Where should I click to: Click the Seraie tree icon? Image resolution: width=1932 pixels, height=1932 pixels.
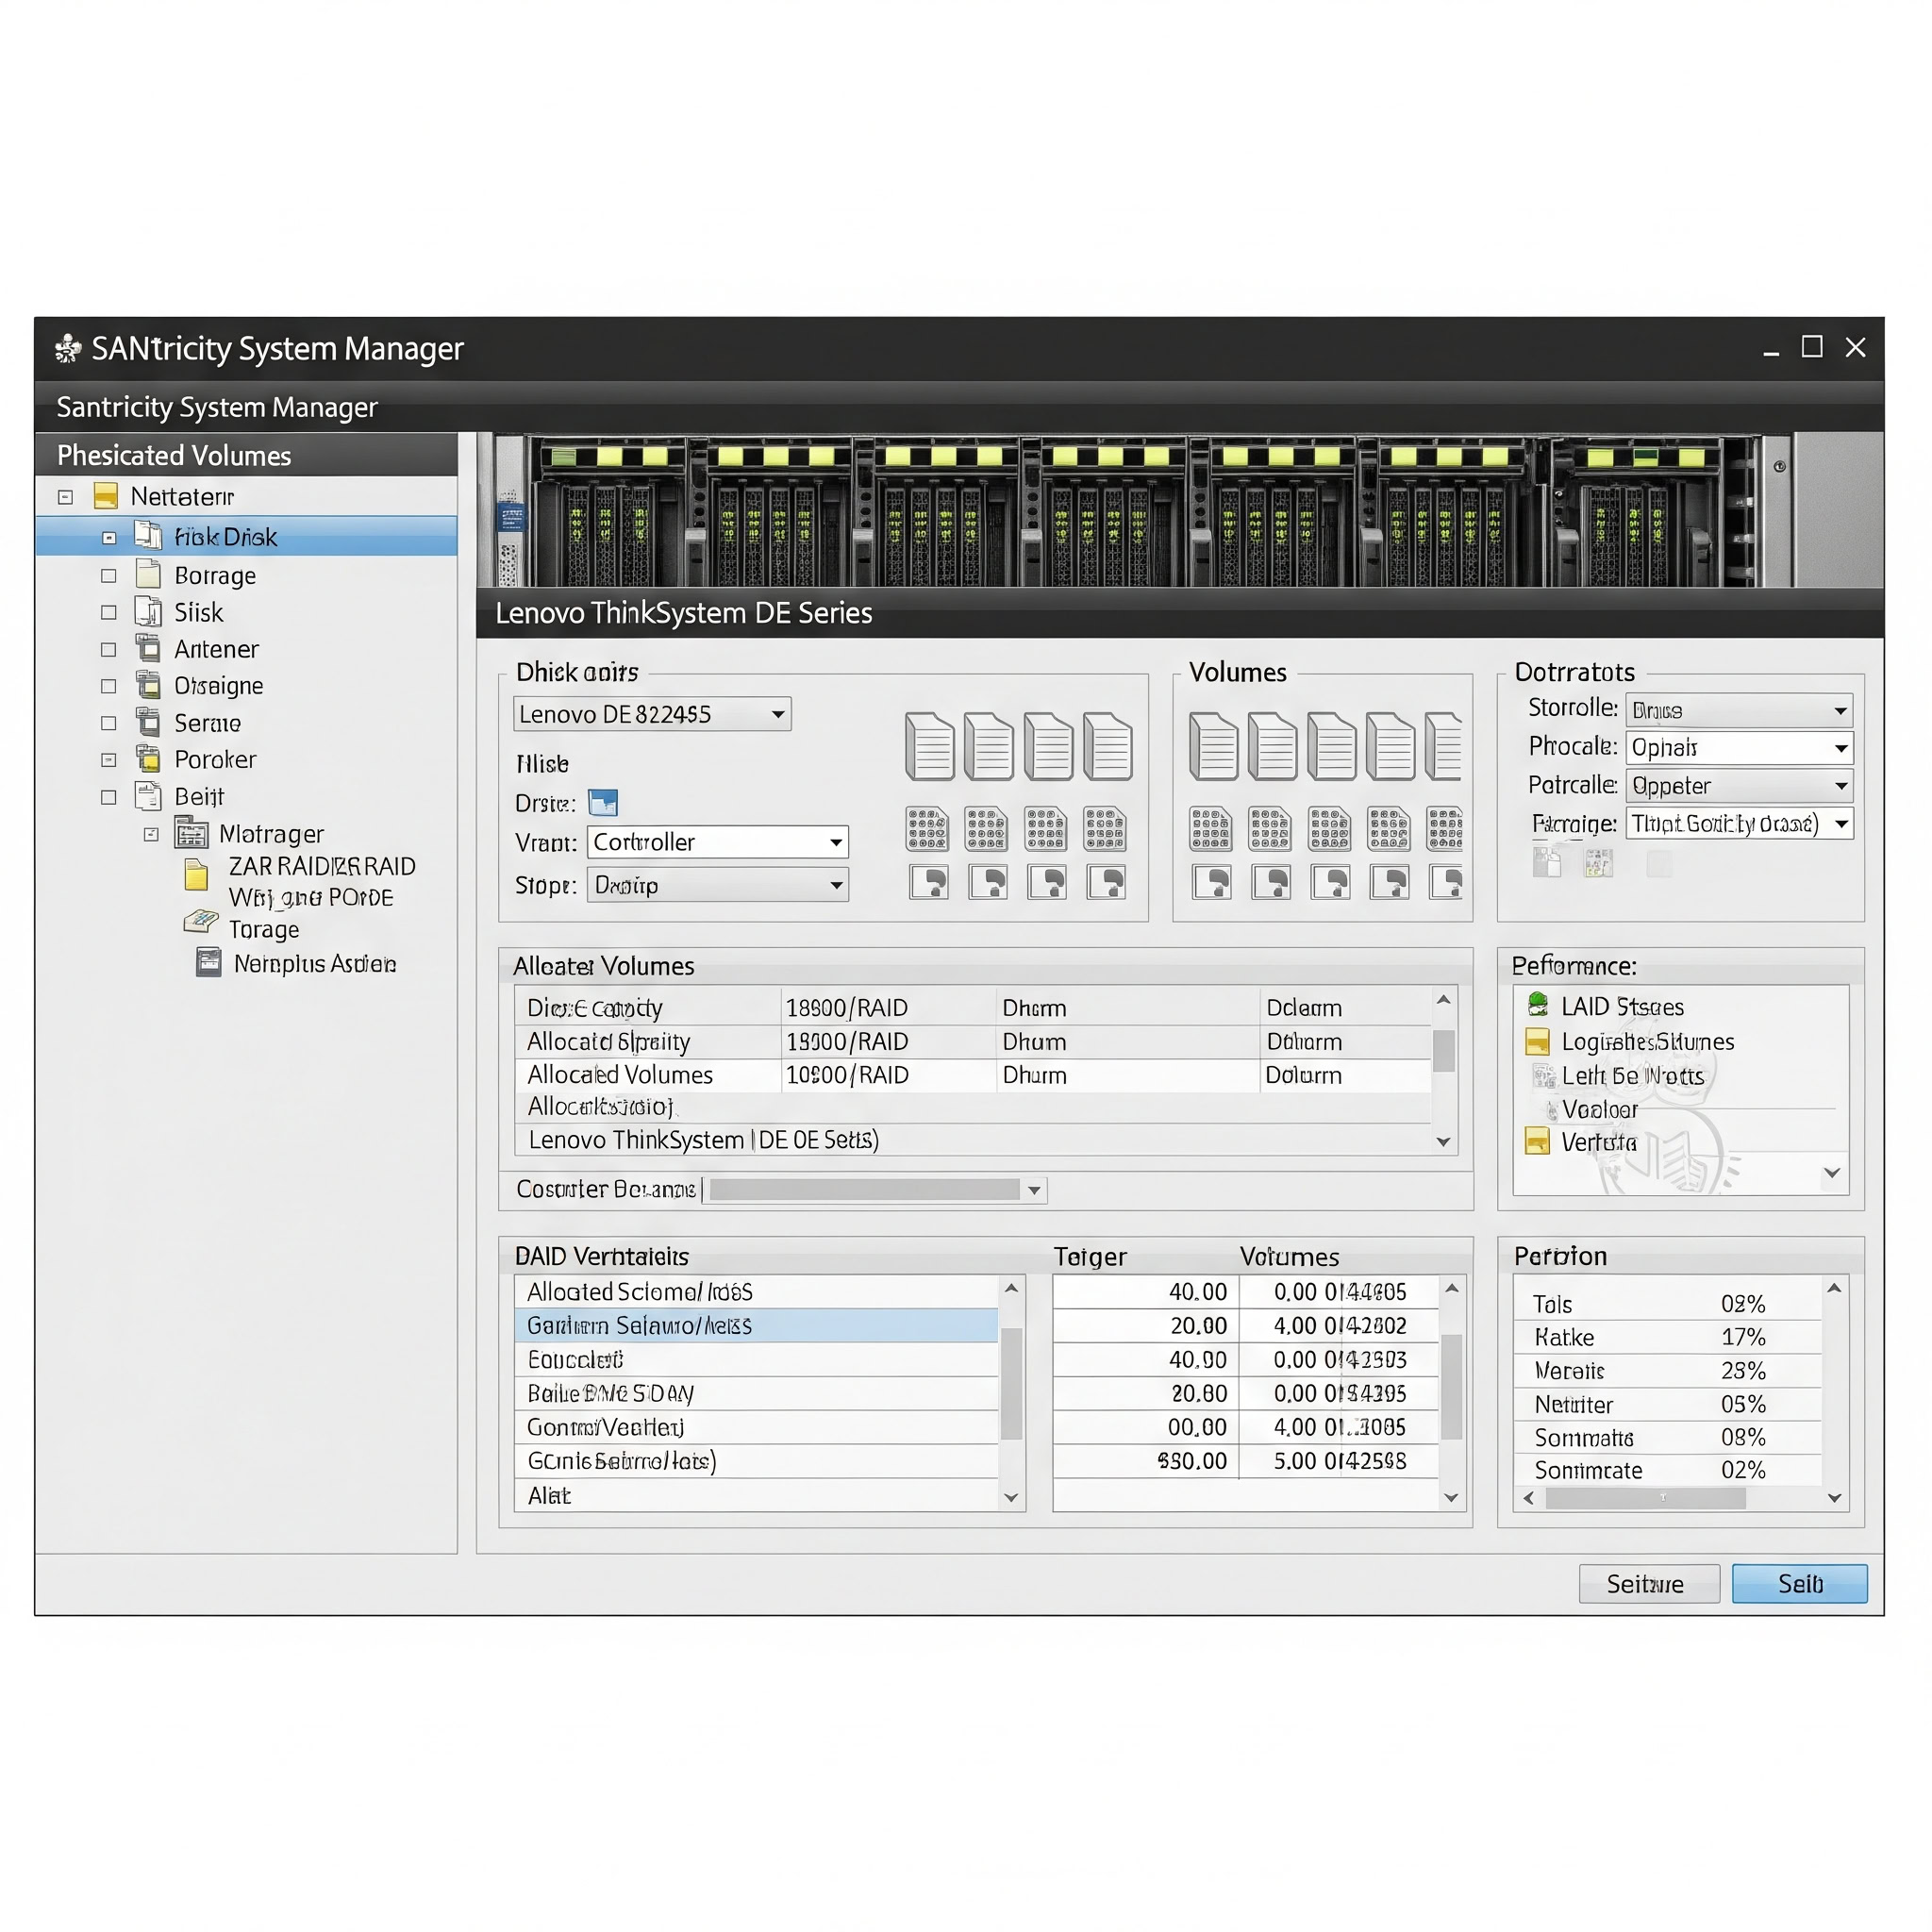(148, 722)
